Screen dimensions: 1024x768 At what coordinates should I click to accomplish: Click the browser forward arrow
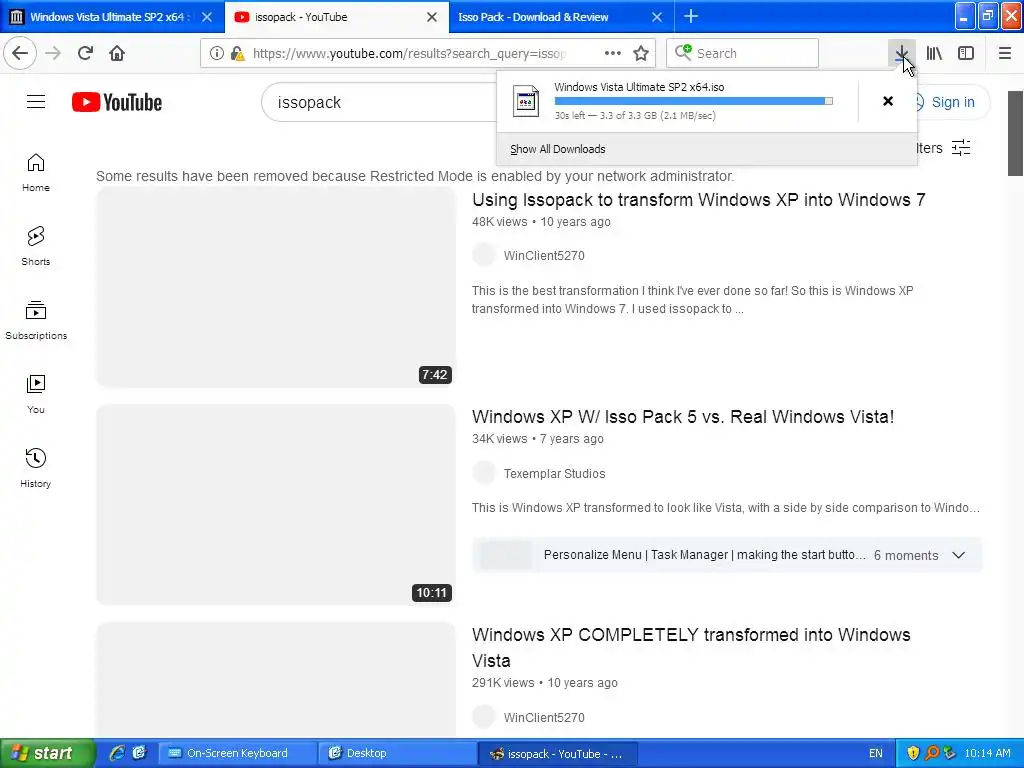tap(53, 53)
